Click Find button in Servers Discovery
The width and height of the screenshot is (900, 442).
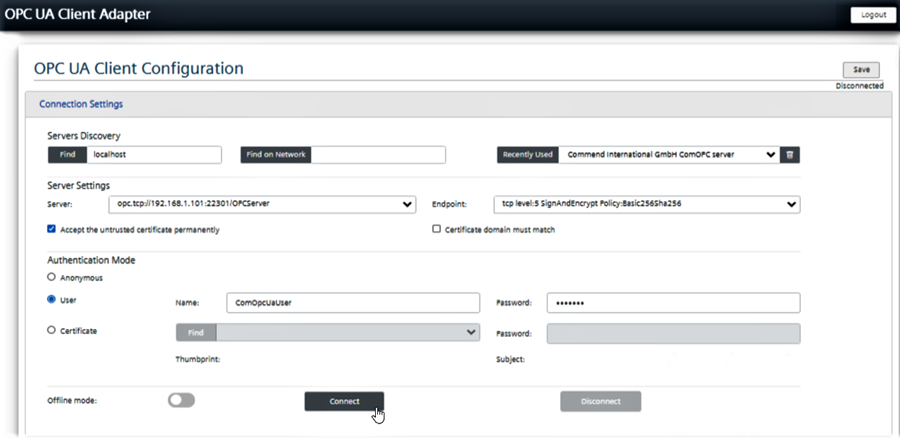66,155
